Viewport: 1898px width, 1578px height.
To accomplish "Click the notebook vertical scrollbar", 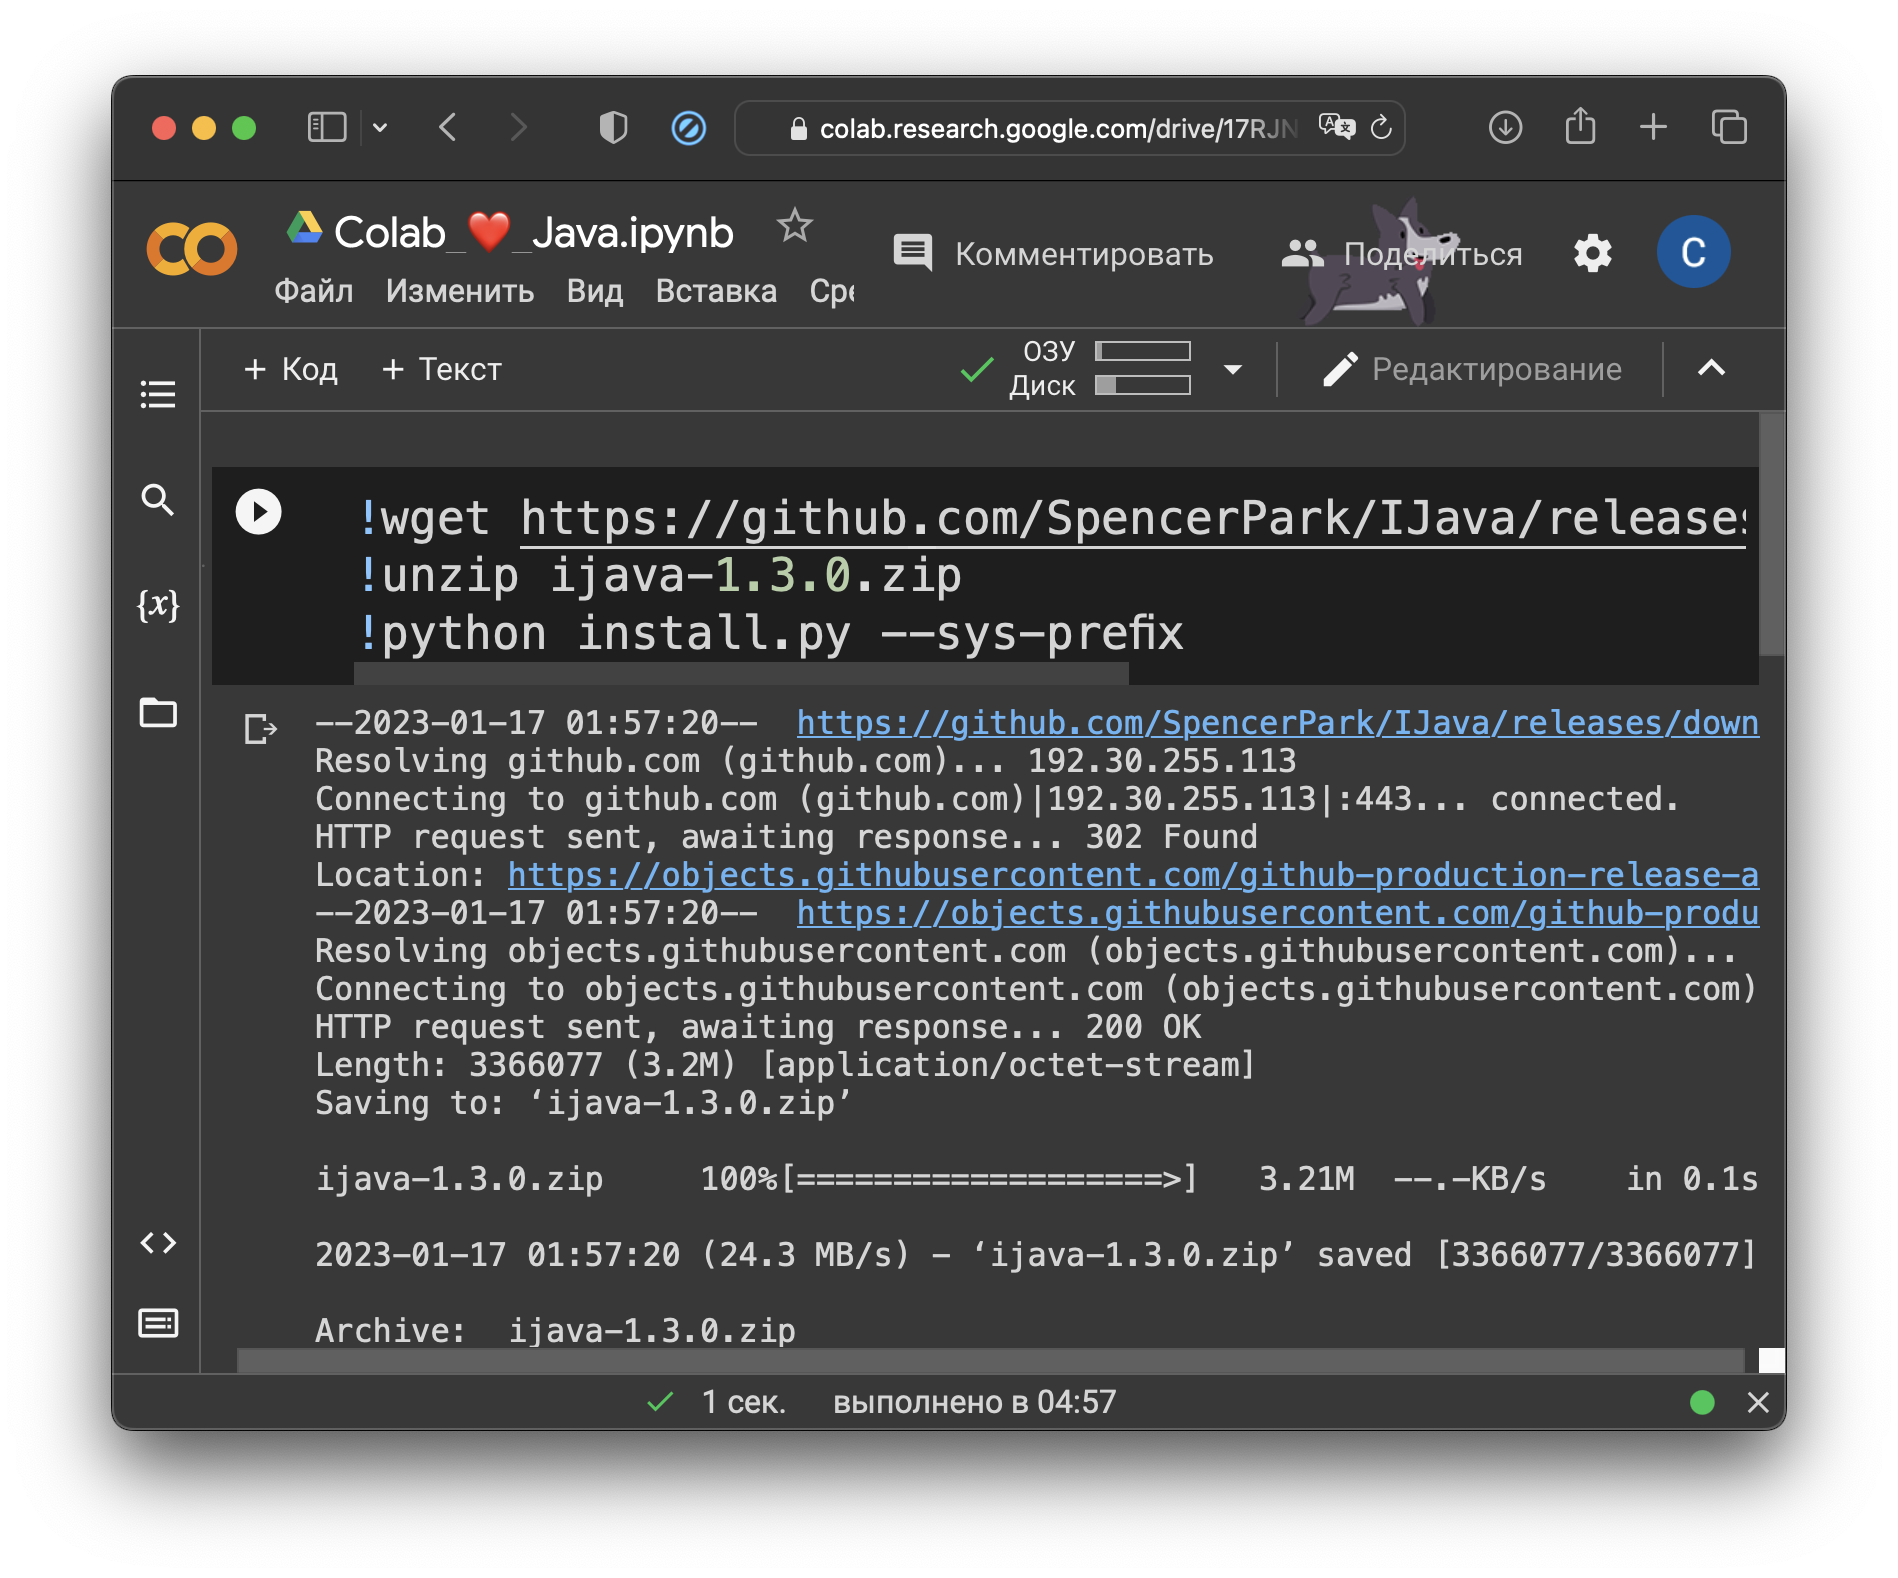I will 1772,535.
